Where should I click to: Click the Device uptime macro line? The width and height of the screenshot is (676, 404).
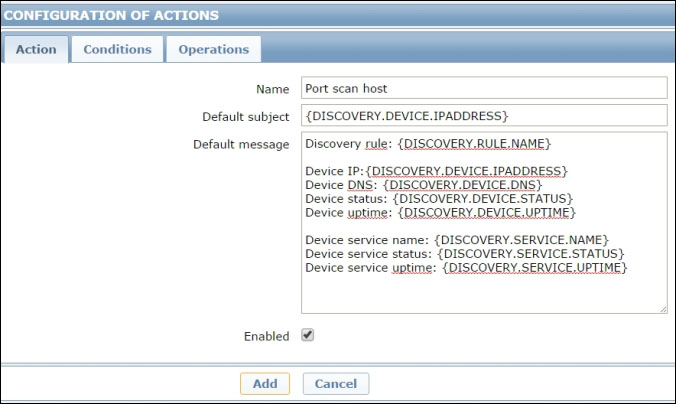click(x=442, y=212)
